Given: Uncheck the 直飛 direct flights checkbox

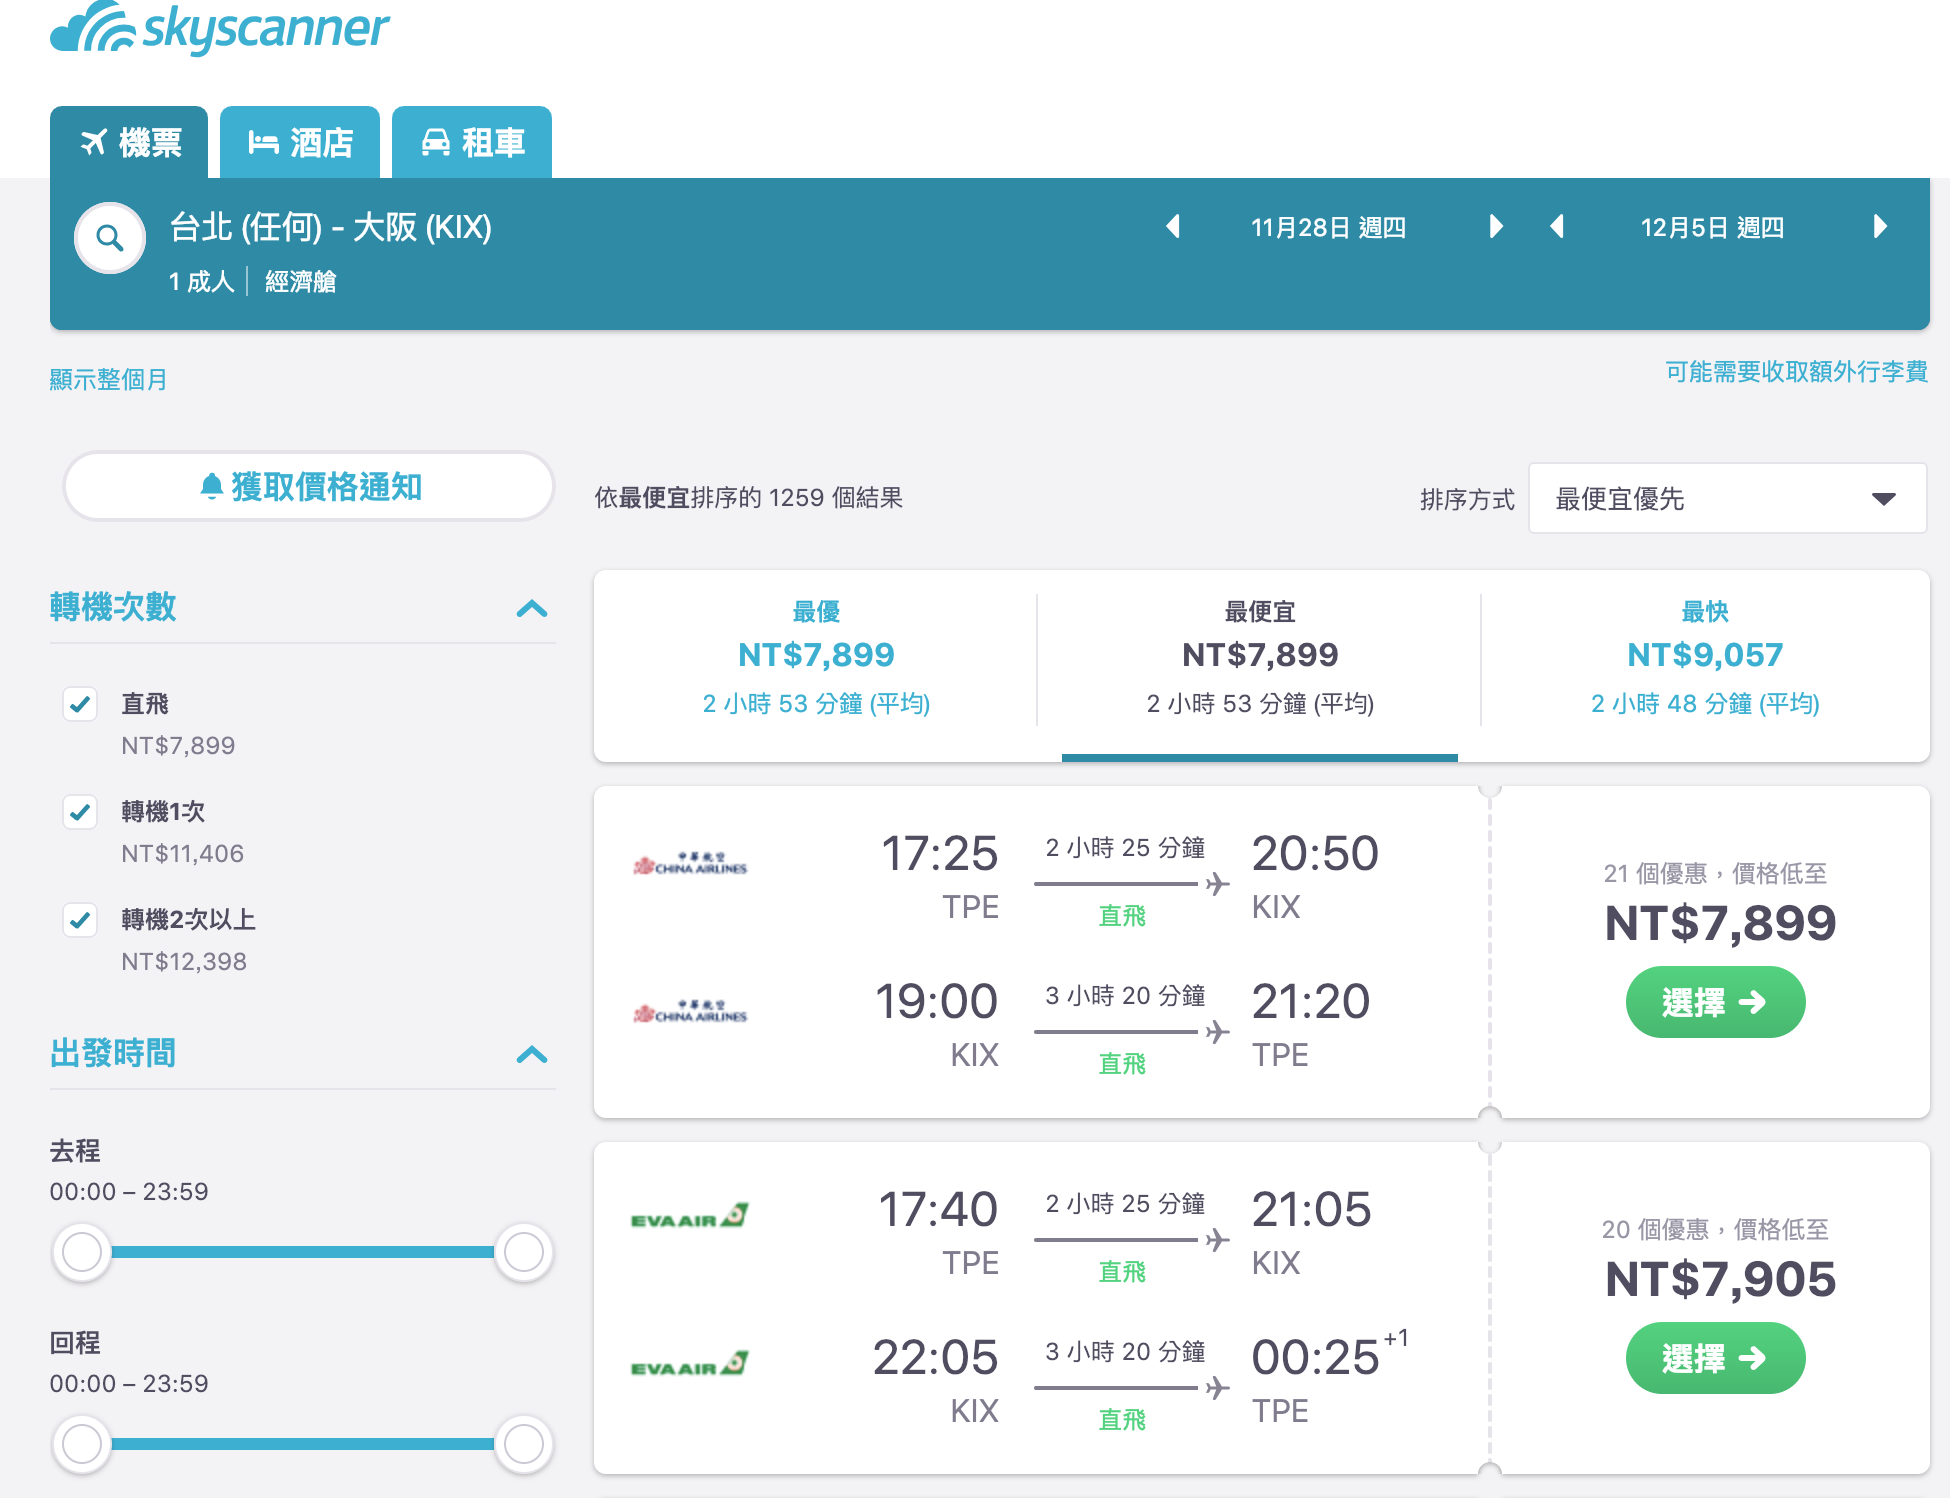Looking at the screenshot, I should coord(80,704).
